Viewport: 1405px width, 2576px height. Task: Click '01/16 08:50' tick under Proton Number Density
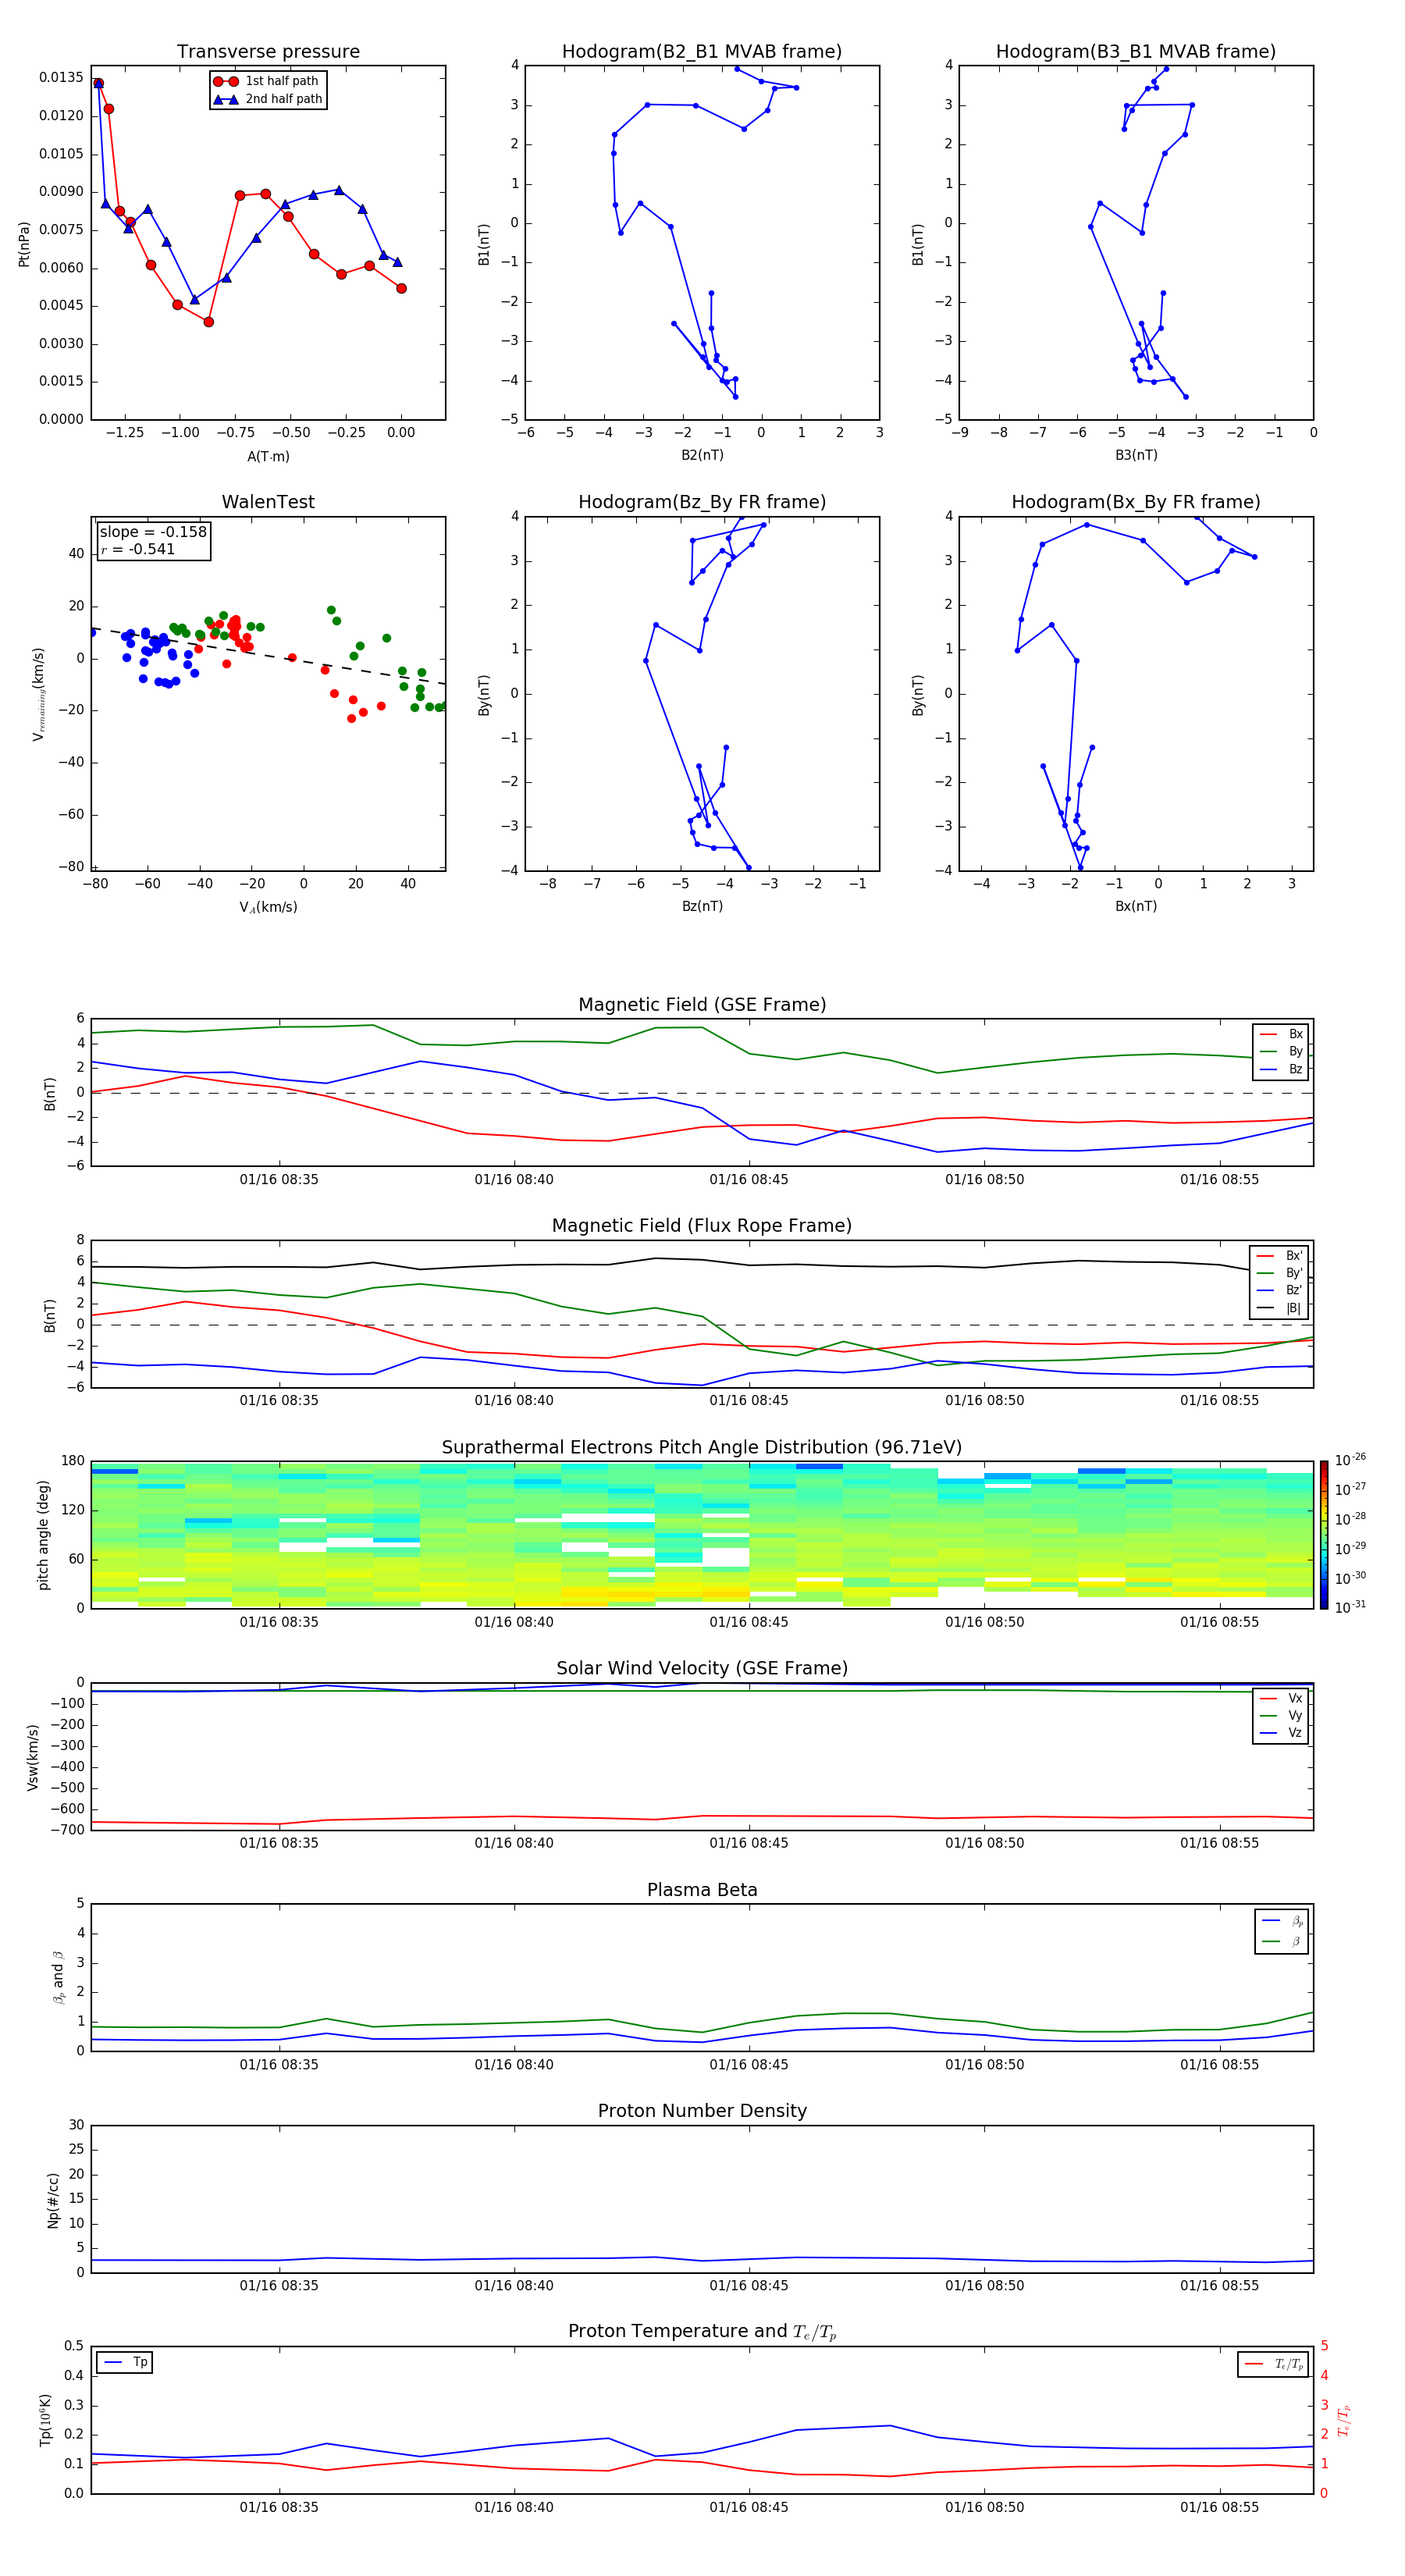tap(984, 2286)
